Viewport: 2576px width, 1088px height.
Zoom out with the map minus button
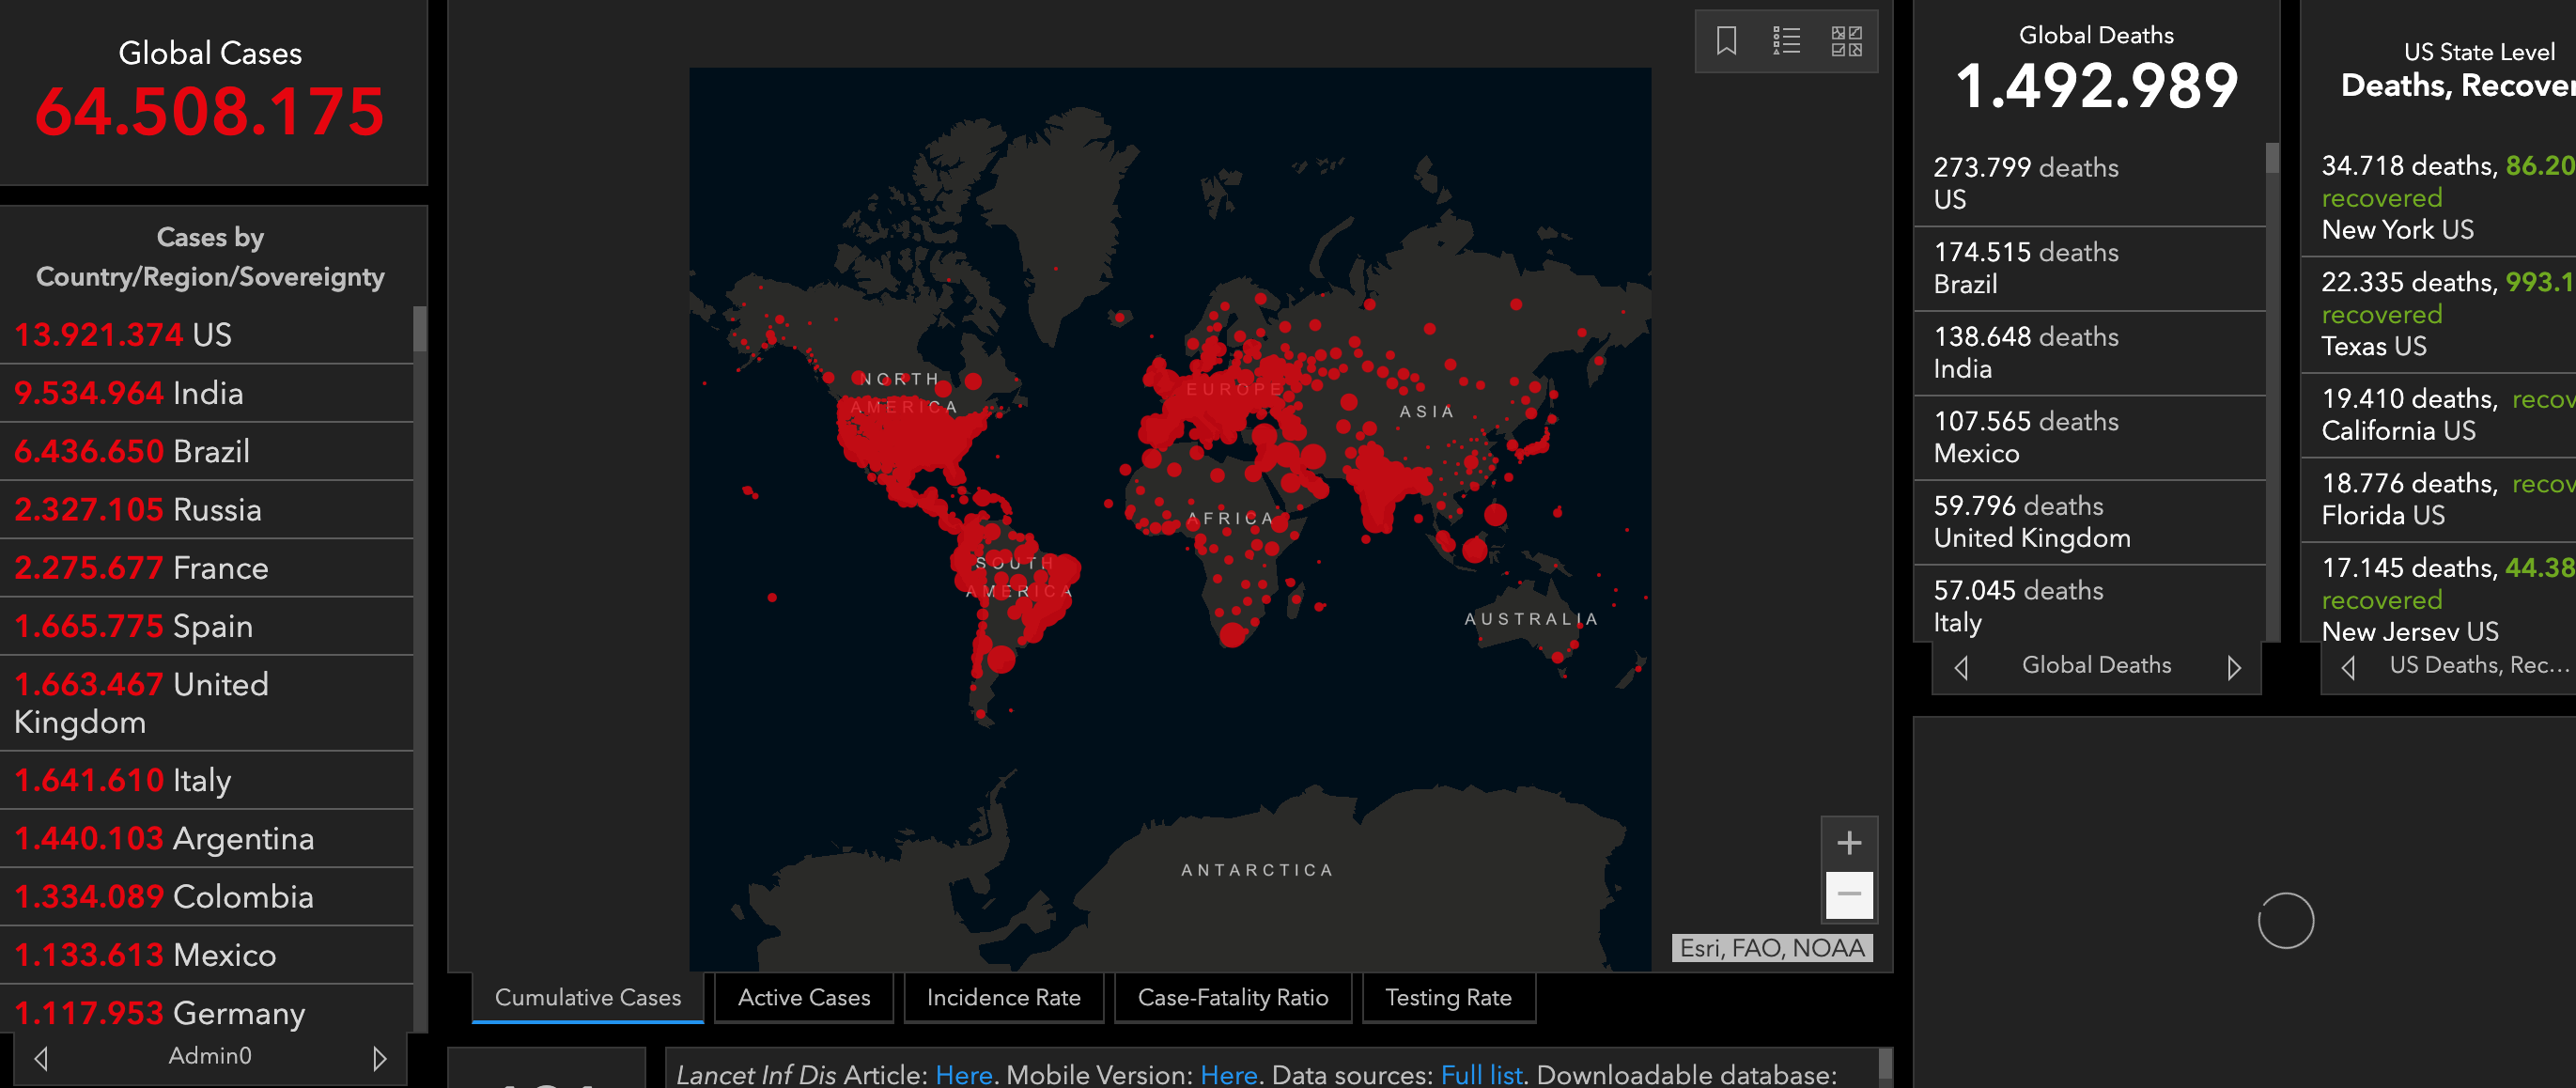point(1849,895)
